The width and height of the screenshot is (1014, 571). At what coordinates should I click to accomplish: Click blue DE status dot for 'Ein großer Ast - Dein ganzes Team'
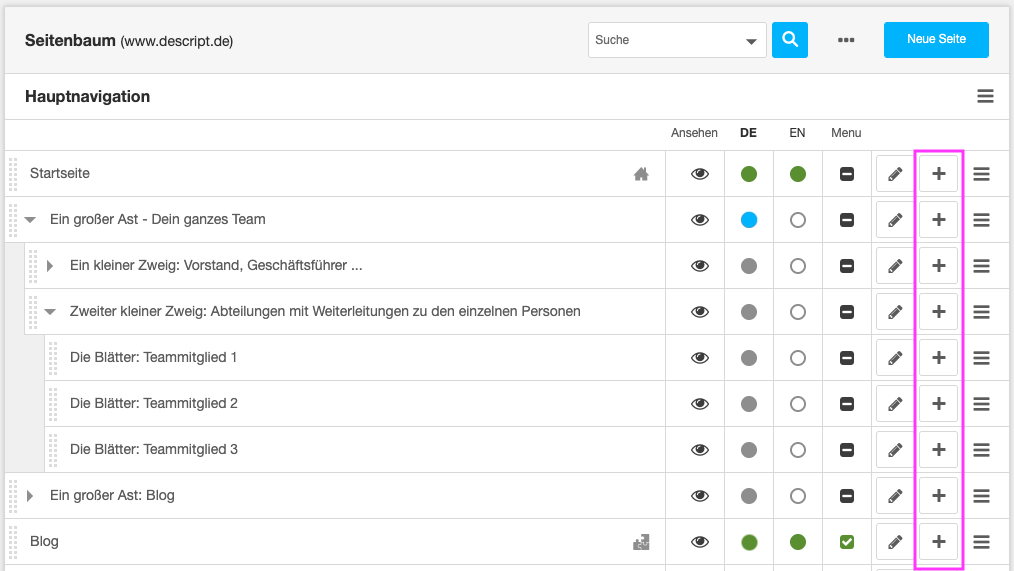point(748,220)
